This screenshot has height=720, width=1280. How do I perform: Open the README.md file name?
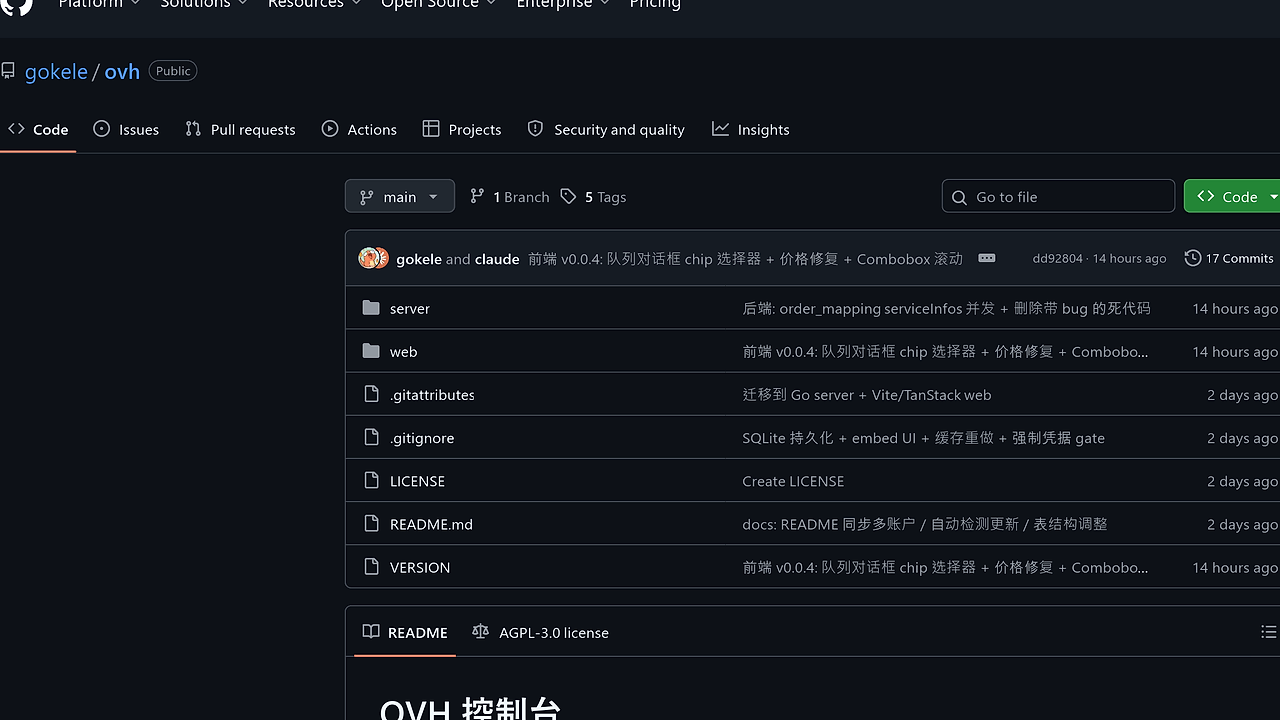(x=431, y=523)
